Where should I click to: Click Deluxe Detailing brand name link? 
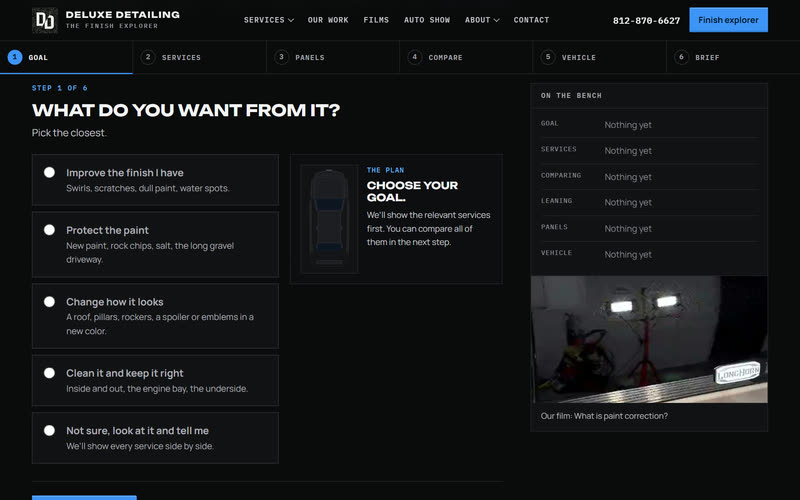(122, 15)
